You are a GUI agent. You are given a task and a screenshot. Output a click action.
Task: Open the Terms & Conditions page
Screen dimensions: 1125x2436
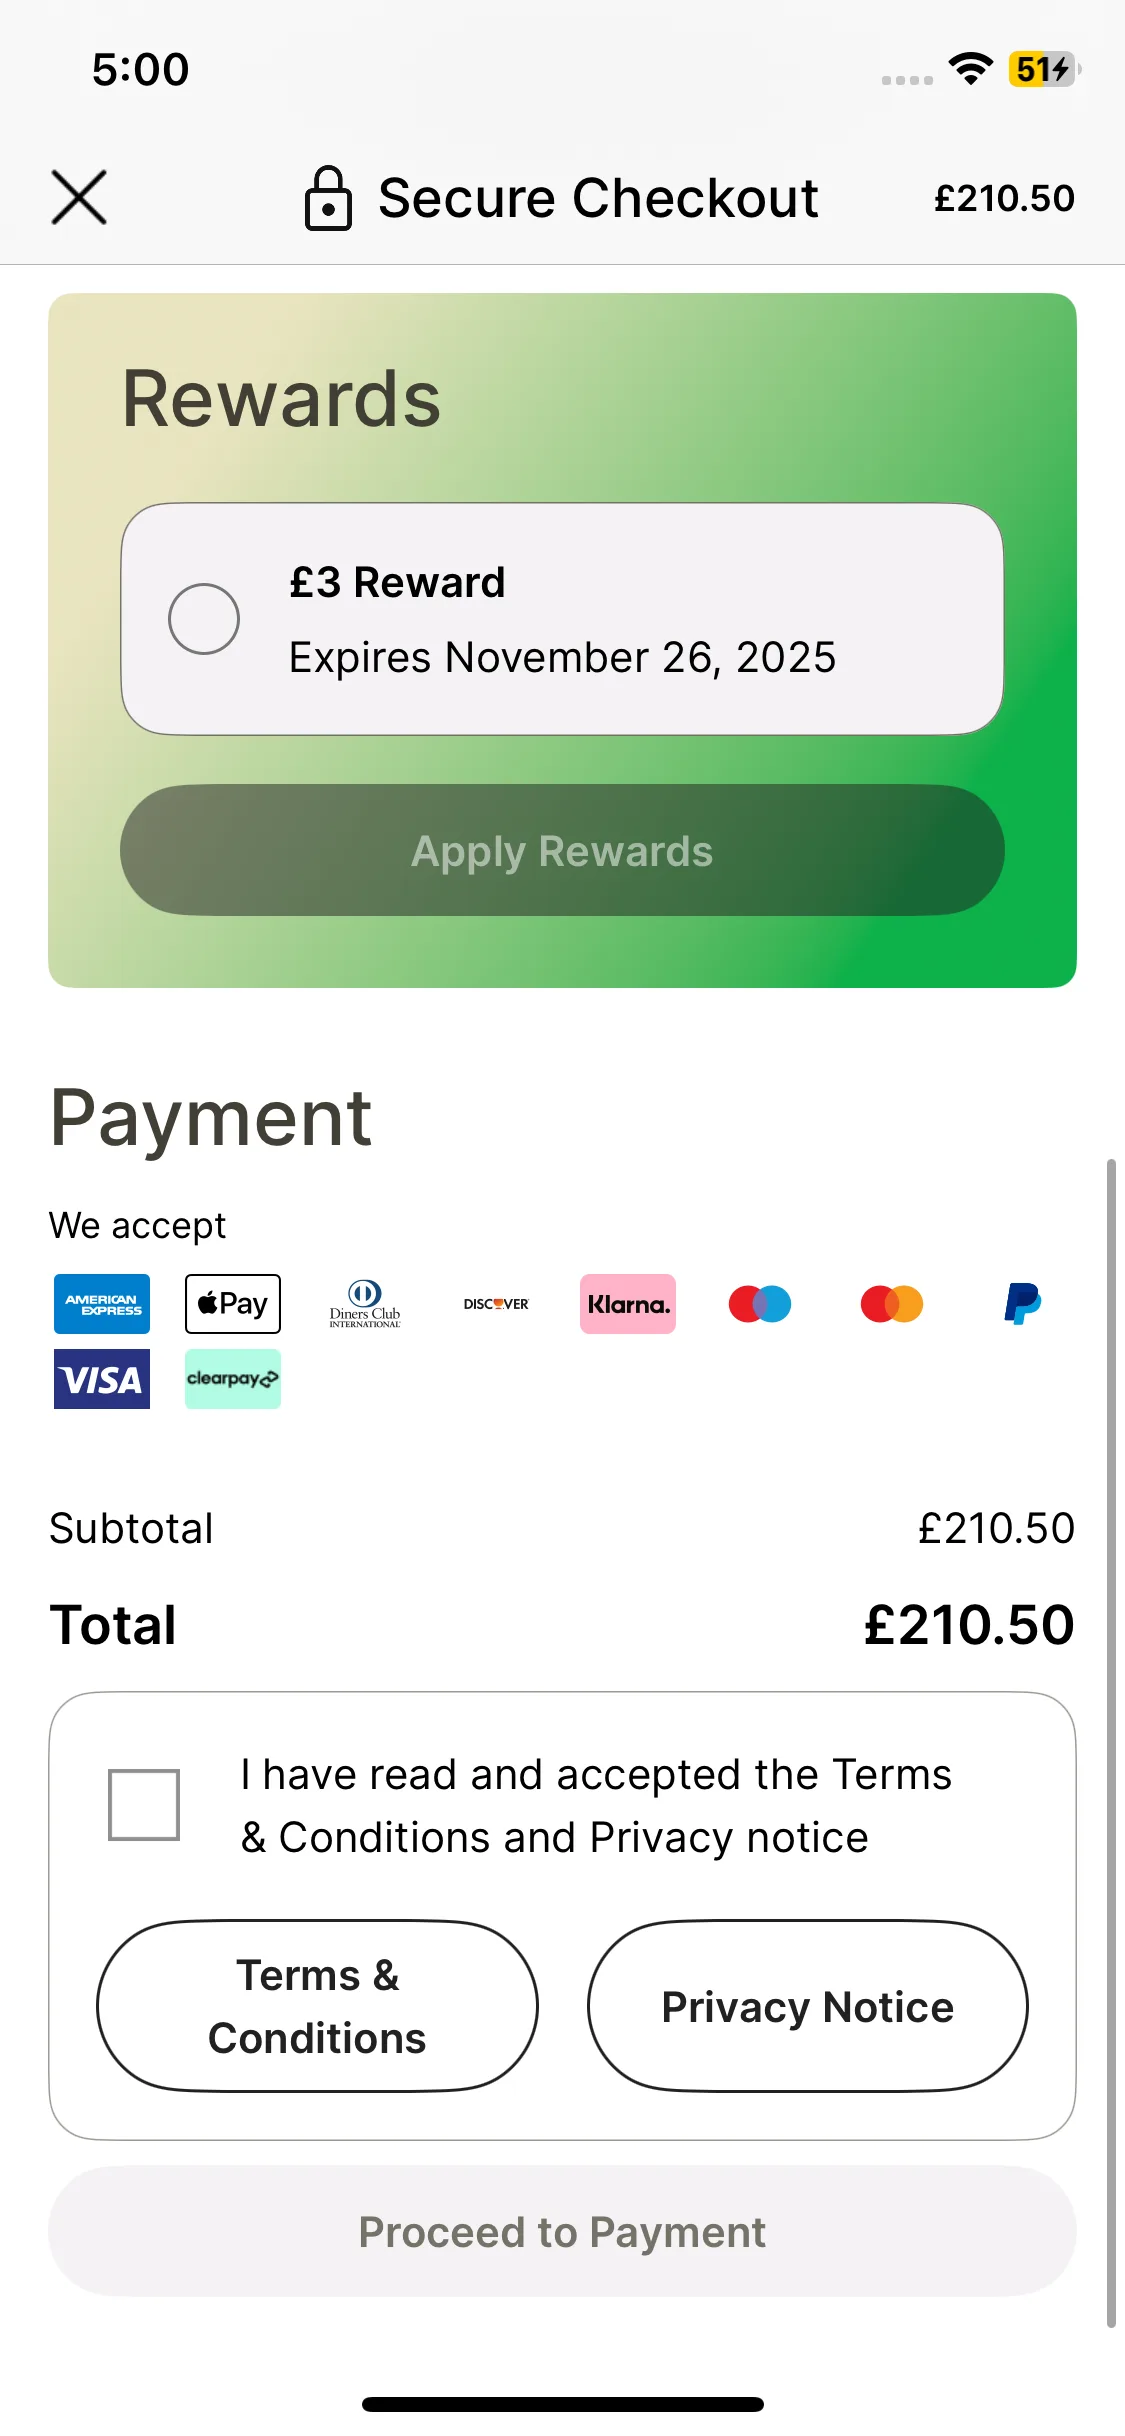(x=317, y=2006)
